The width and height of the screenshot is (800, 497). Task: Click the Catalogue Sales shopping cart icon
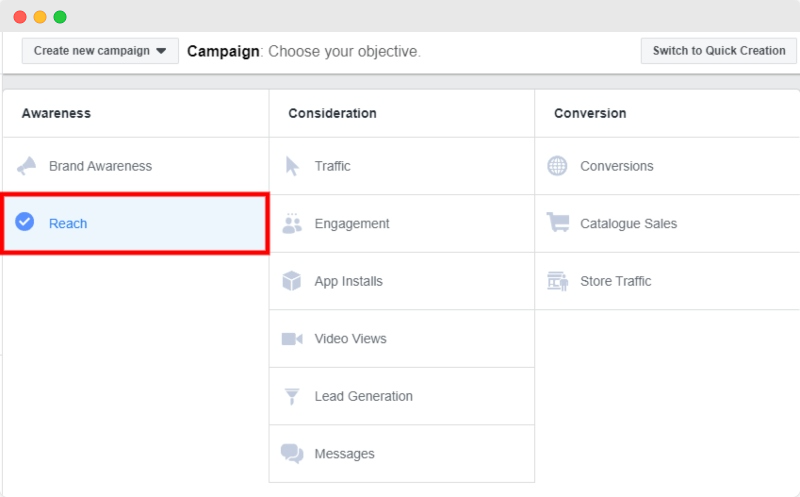click(x=558, y=222)
